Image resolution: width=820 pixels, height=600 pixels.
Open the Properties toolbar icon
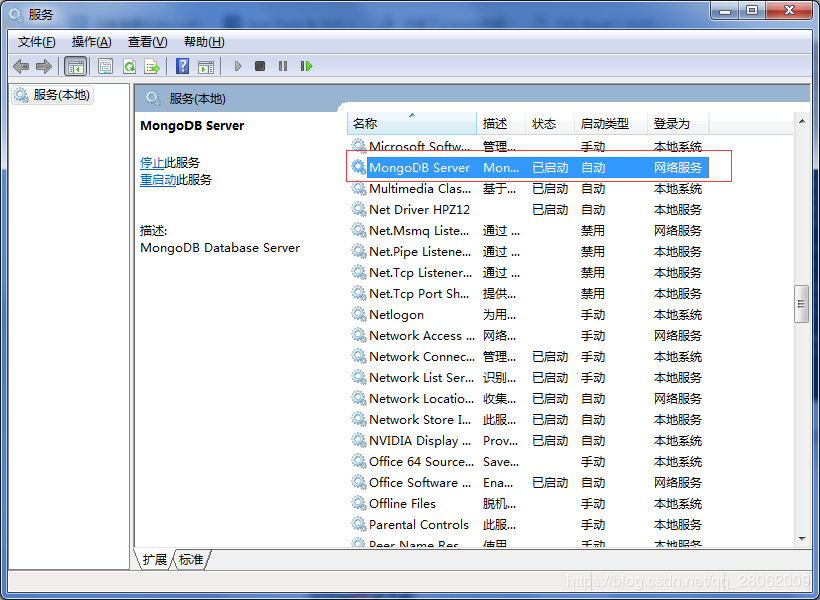tap(106, 66)
